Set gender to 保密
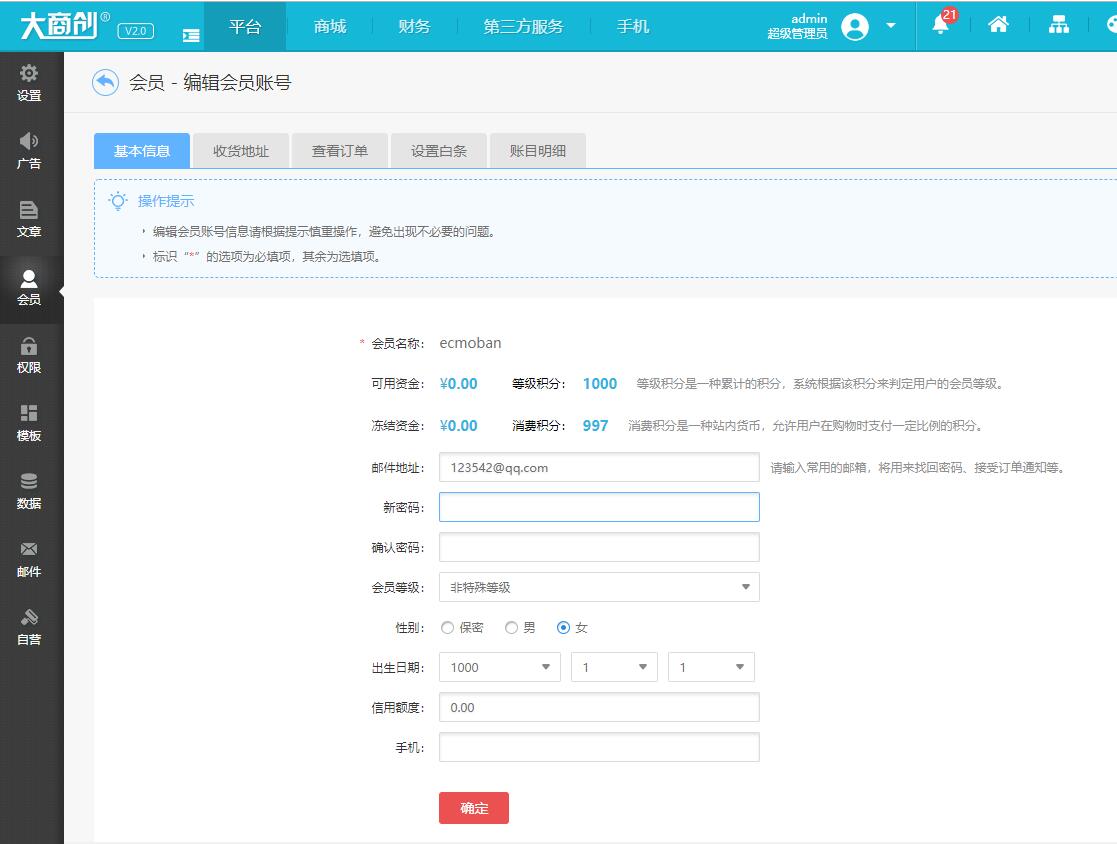1117x844 pixels. 447,627
